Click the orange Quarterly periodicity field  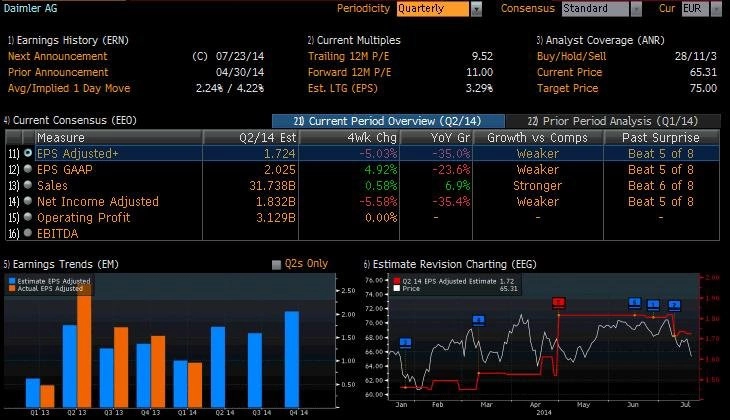433,9
